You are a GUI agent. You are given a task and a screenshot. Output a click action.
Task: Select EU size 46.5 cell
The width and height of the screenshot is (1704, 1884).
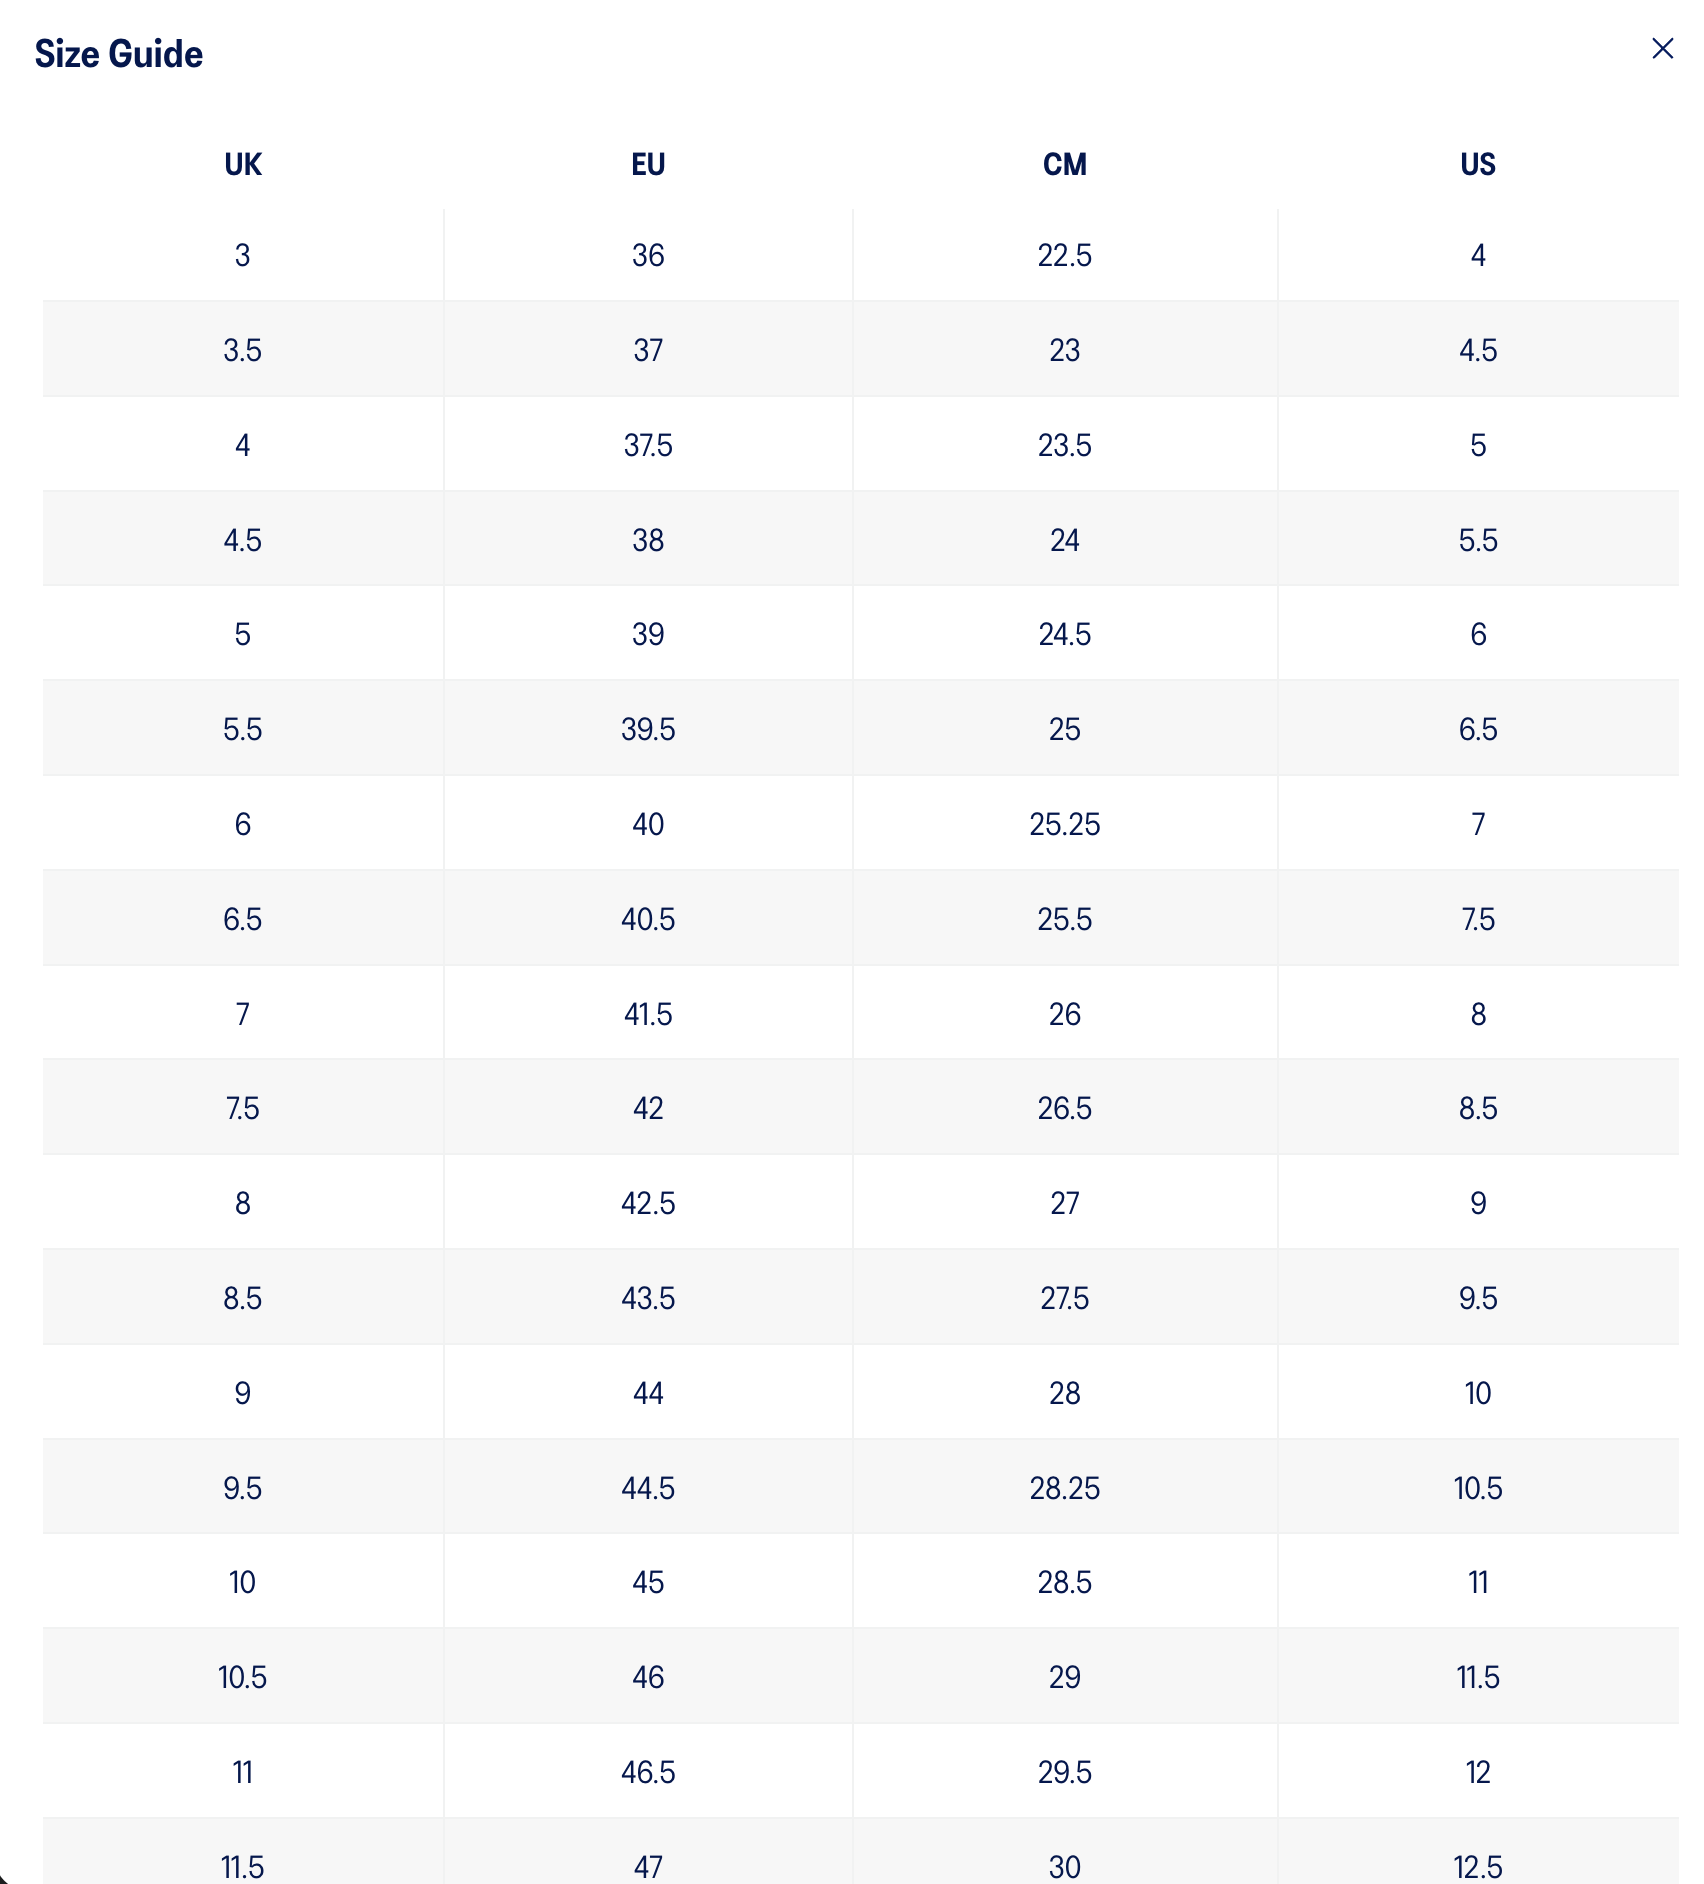[x=648, y=1772]
